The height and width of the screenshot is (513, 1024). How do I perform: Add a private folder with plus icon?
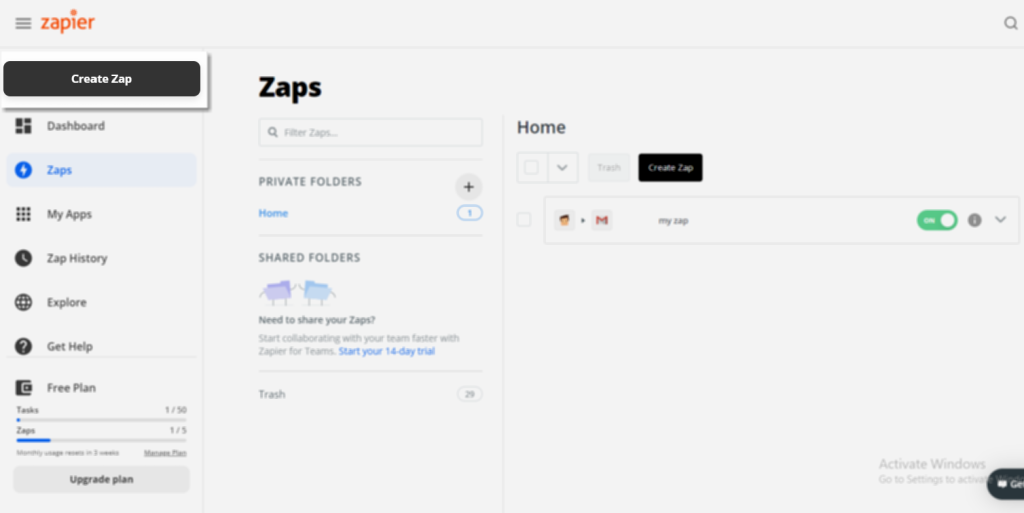(x=468, y=186)
